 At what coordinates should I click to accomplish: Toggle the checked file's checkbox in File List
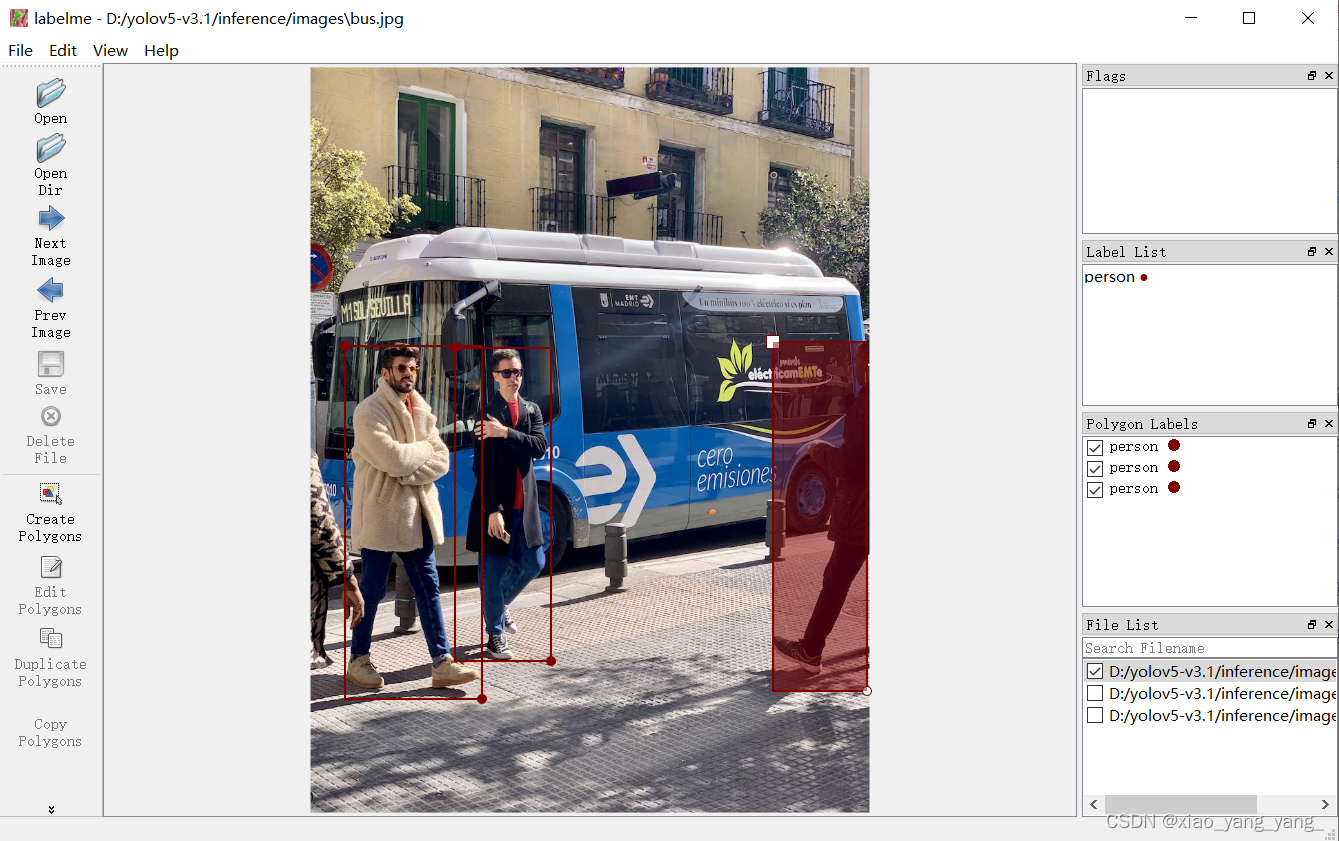[x=1095, y=672]
